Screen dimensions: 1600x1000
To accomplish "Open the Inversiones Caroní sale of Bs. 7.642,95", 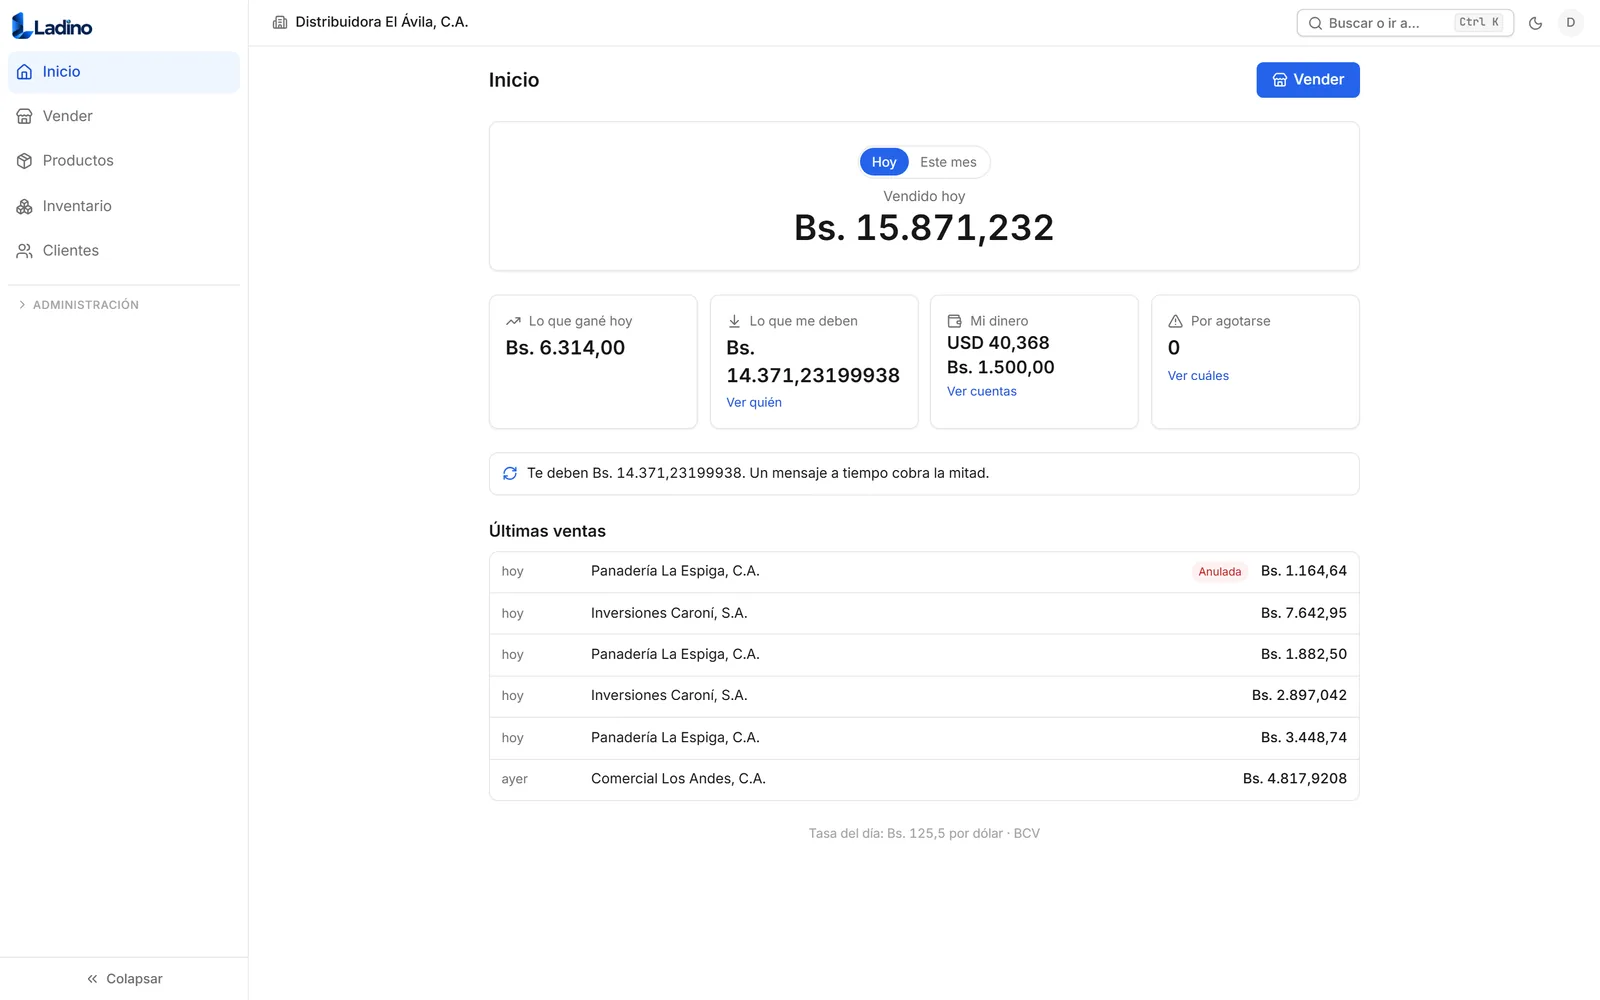I will coord(924,613).
